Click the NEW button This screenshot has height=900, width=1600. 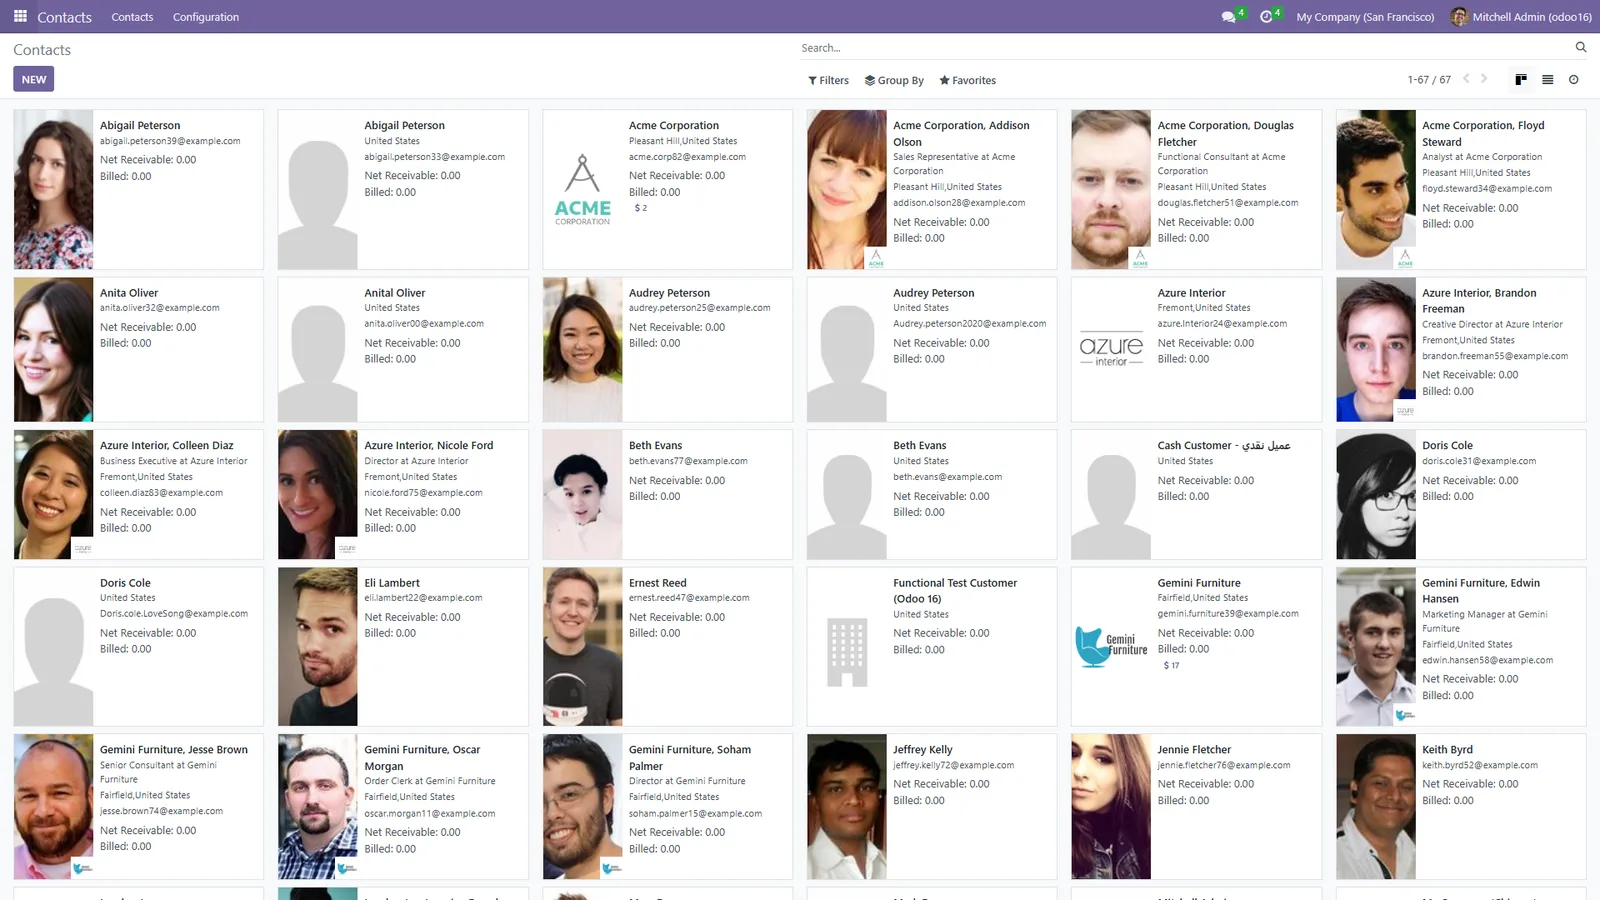[x=34, y=80]
